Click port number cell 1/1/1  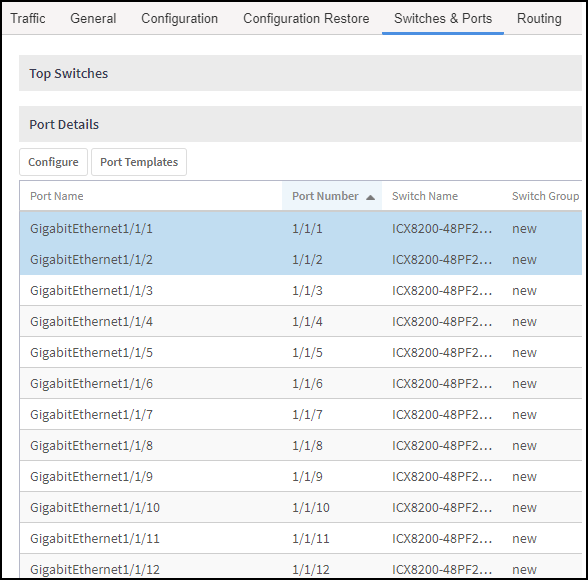click(x=307, y=229)
